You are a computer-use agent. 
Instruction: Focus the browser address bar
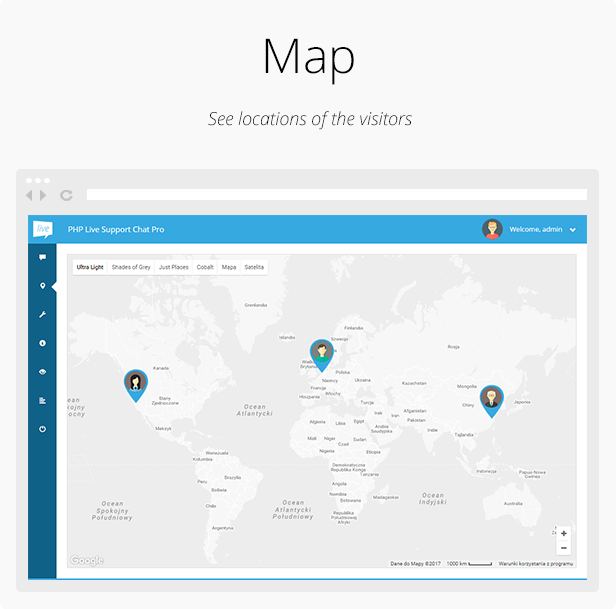click(337, 194)
